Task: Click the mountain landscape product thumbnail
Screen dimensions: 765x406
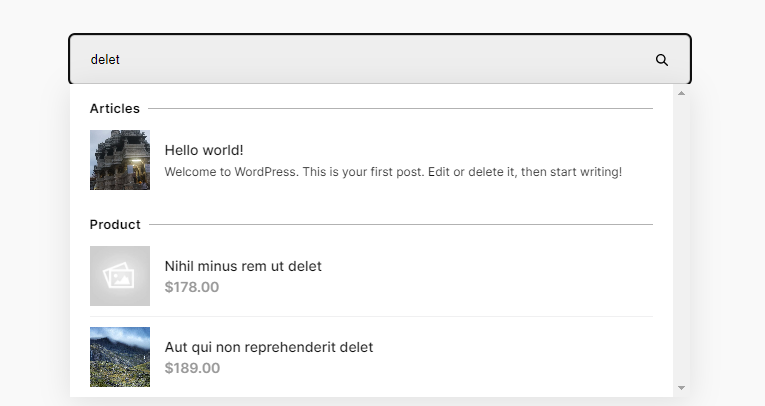Action: (x=120, y=357)
